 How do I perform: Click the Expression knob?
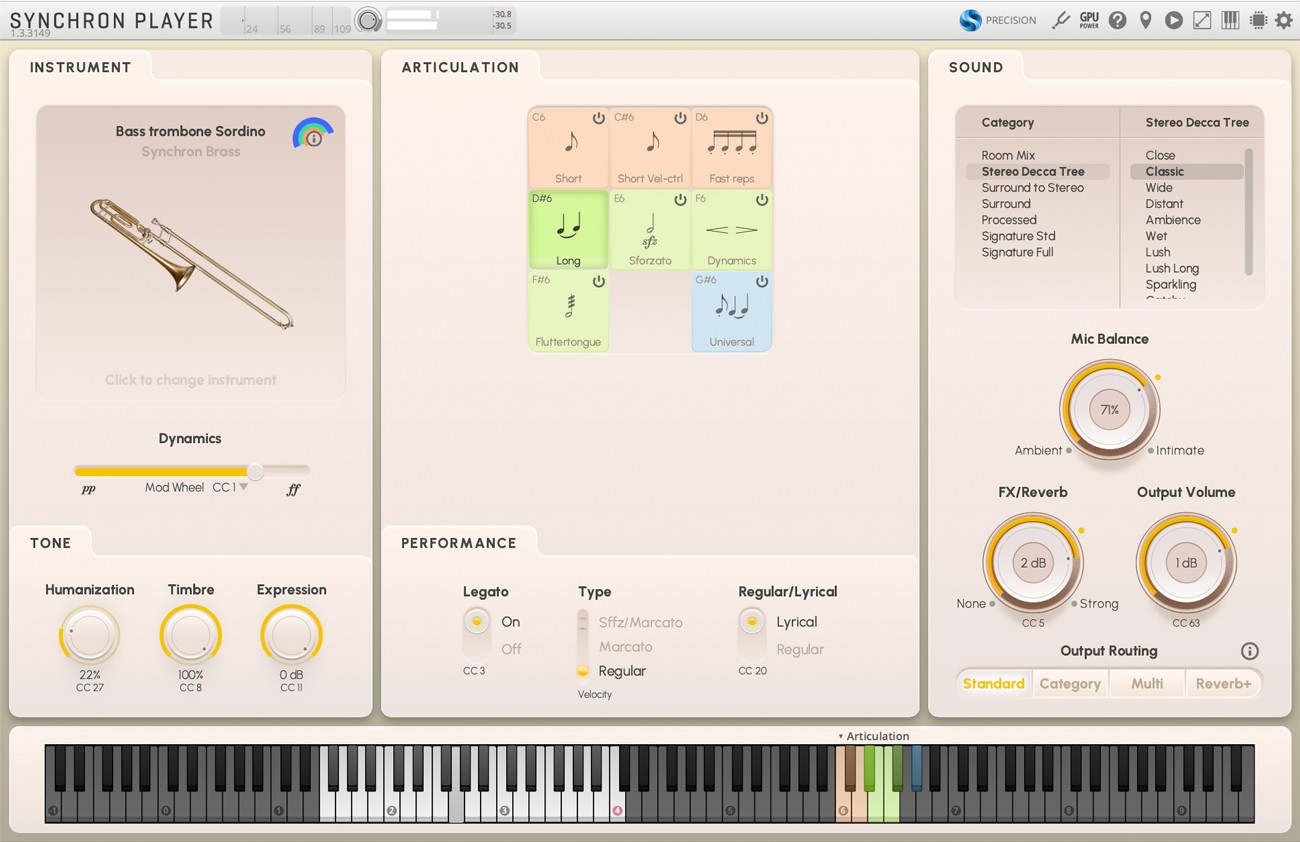coord(291,636)
